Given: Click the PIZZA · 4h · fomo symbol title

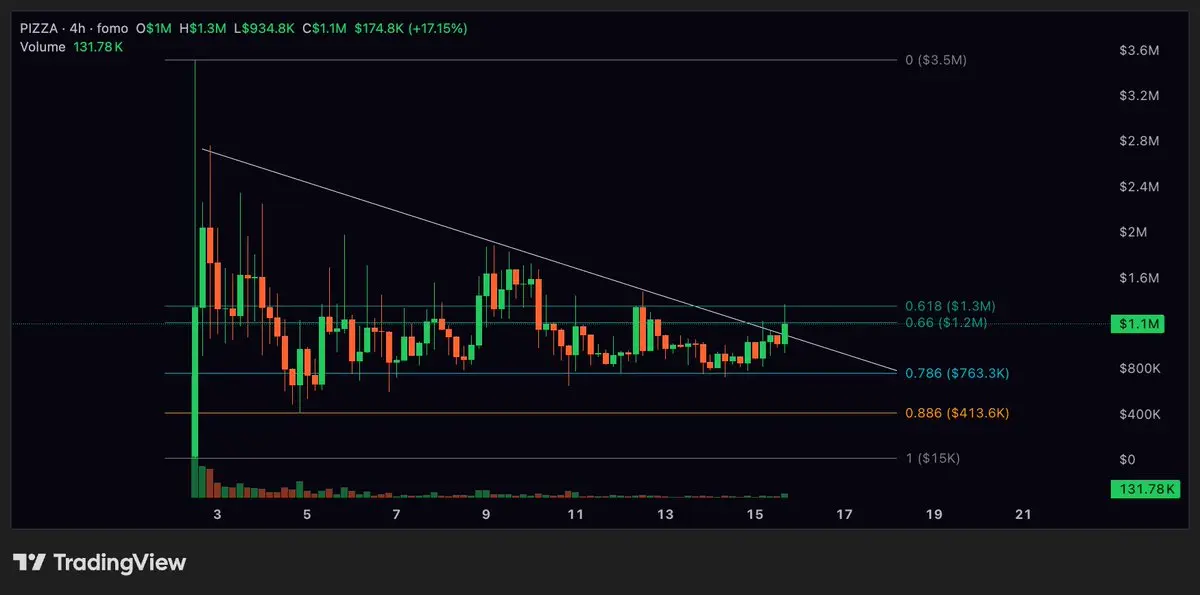Looking at the screenshot, I should [74, 28].
